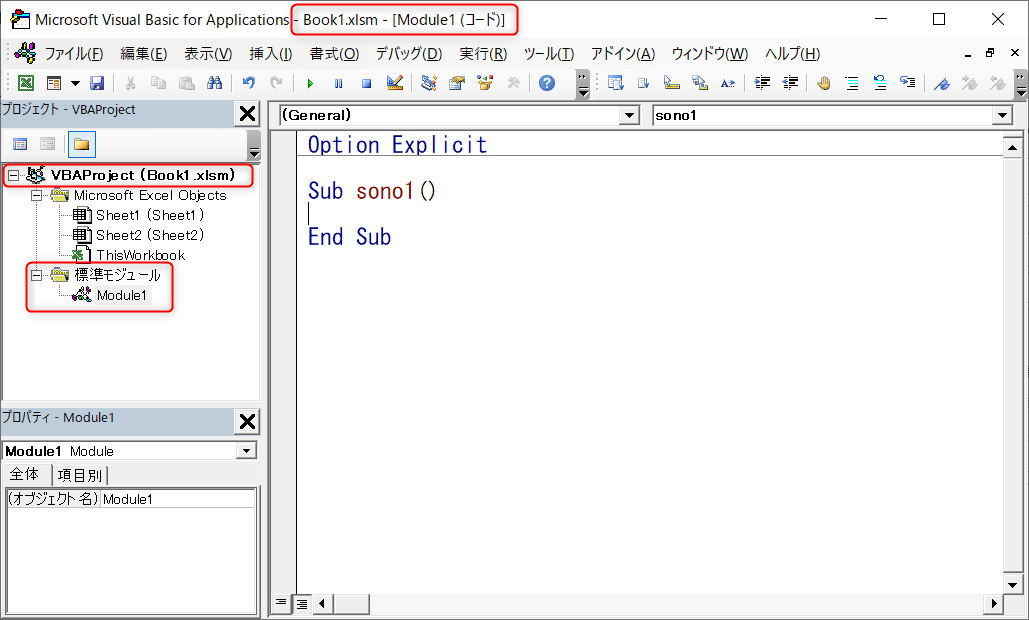Click List Properties/Methods icon

coord(615,83)
